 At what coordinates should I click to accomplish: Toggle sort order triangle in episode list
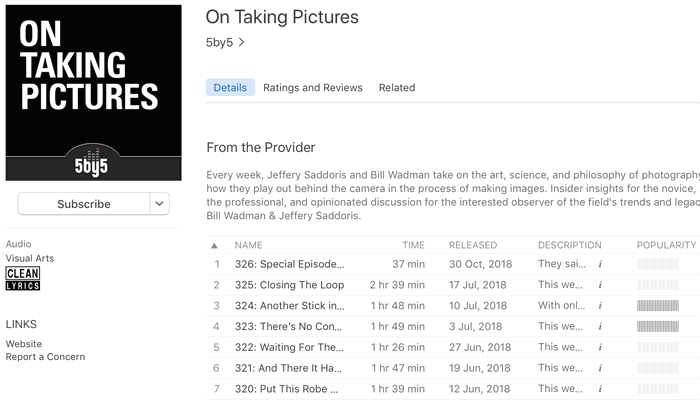pos(214,246)
